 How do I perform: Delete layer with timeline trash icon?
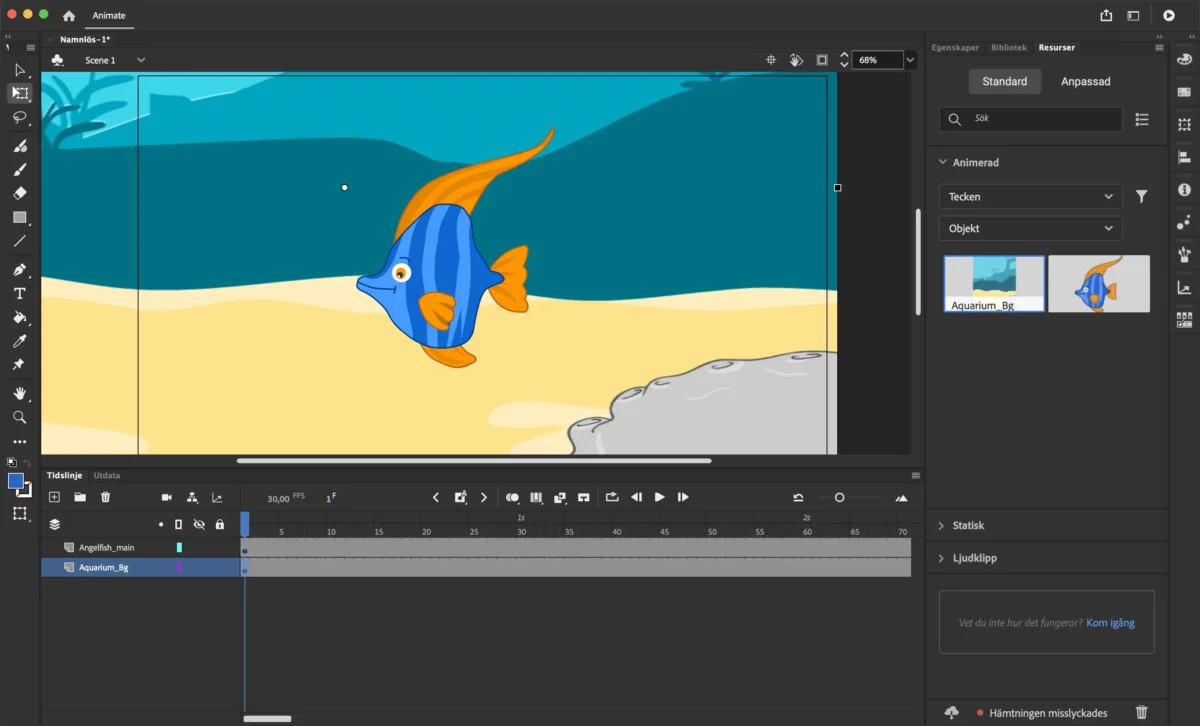tap(105, 497)
